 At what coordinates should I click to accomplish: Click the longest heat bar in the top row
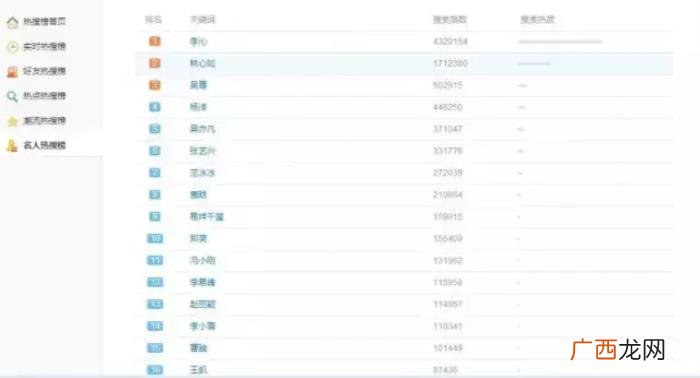(x=560, y=42)
